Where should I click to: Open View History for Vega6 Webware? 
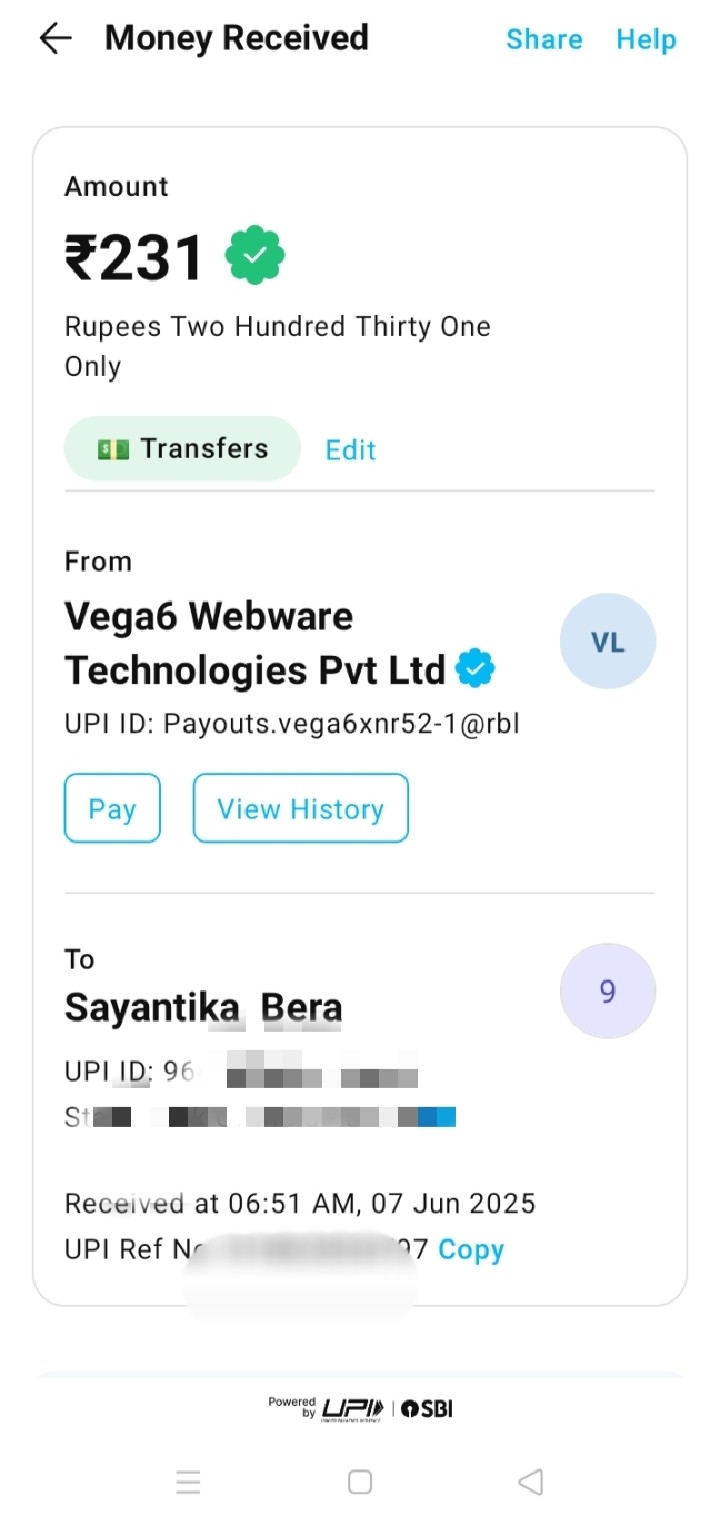(x=300, y=808)
